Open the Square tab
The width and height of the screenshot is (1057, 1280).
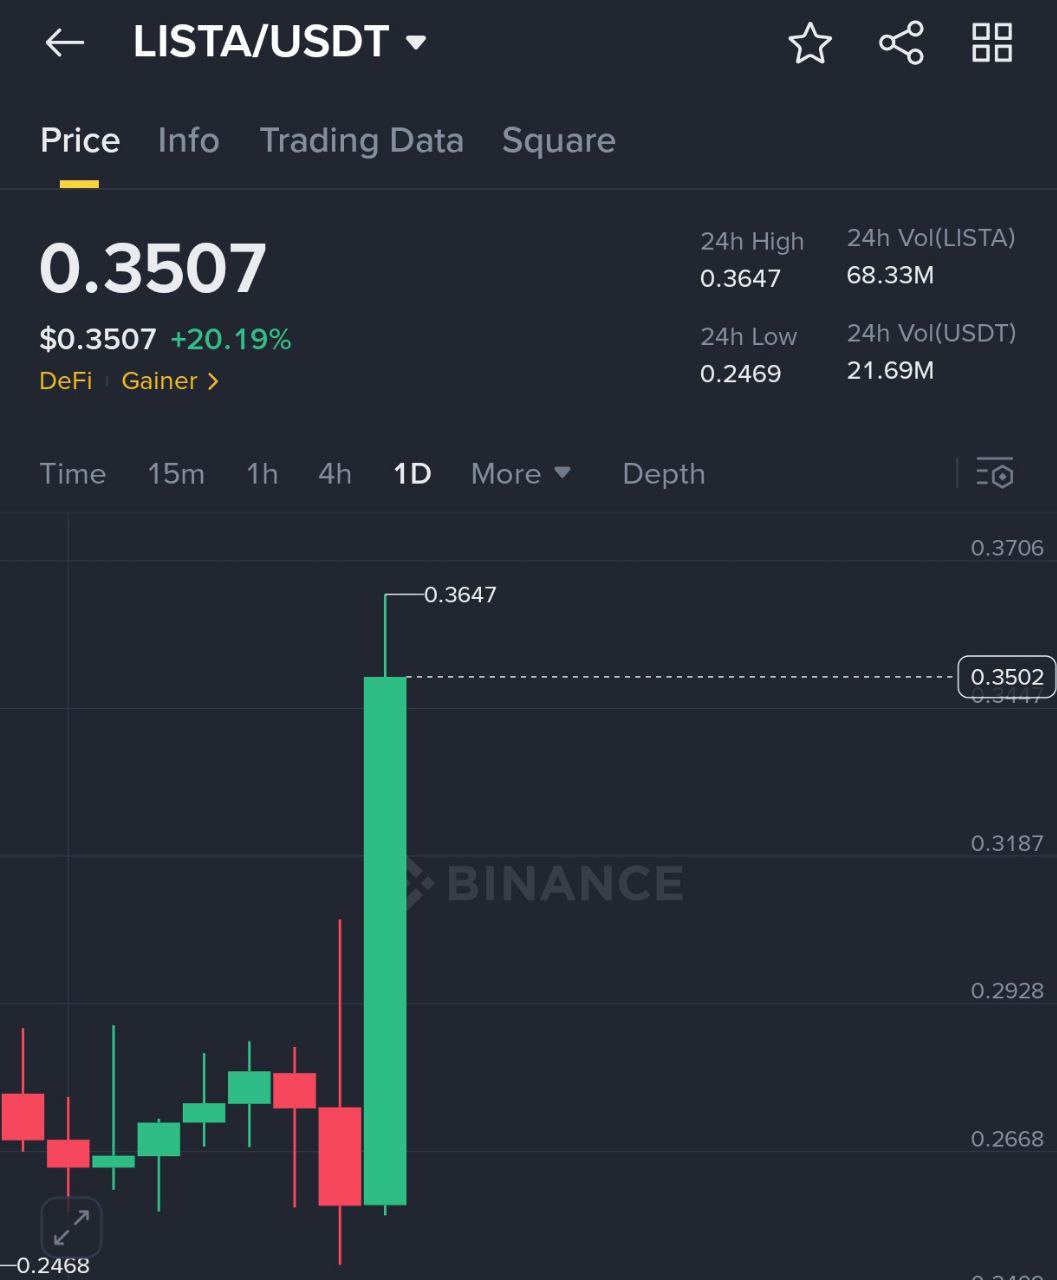558,141
